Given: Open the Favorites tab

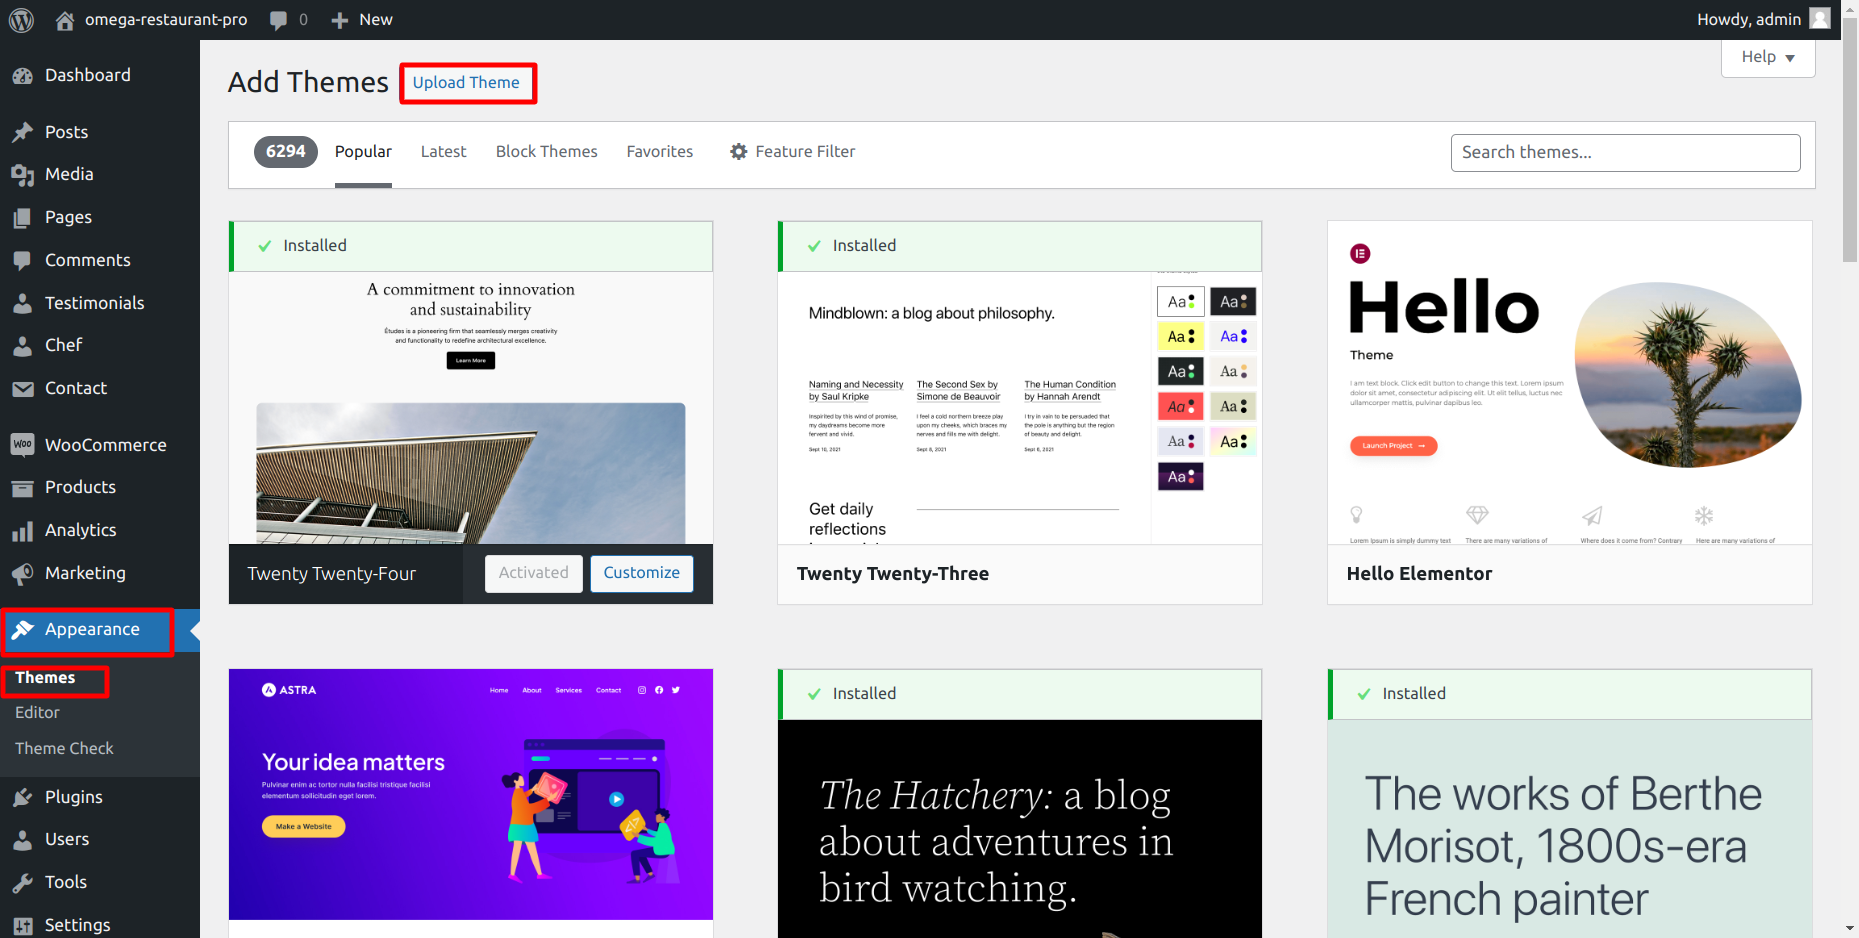Looking at the screenshot, I should pyautogui.click(x=659, y=152).
